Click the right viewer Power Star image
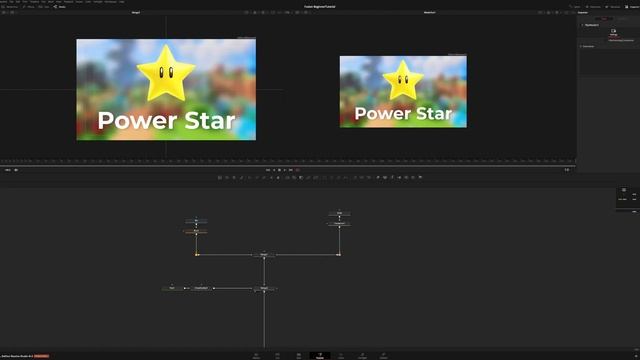Image resolution: width=640 pixels, height=360 pixels. (403, 91)
